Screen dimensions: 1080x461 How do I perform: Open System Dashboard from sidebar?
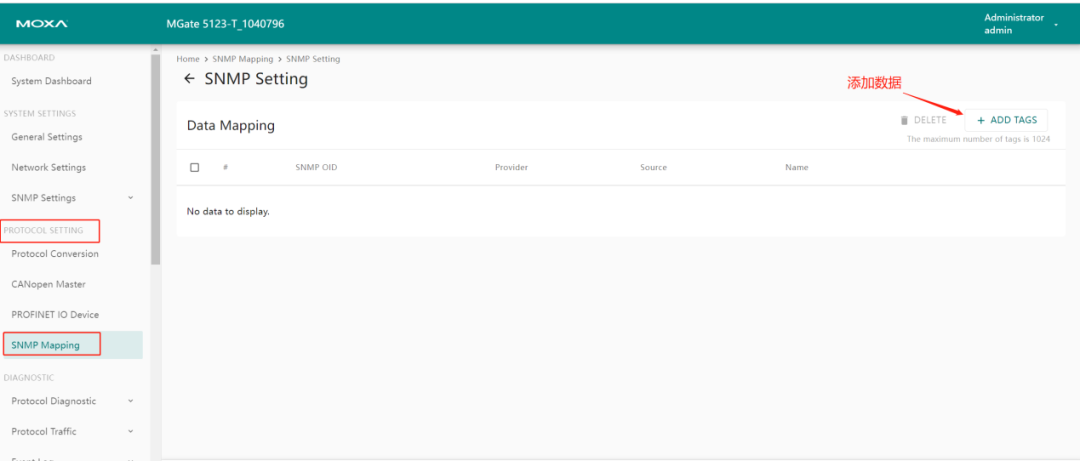[51, 81]
